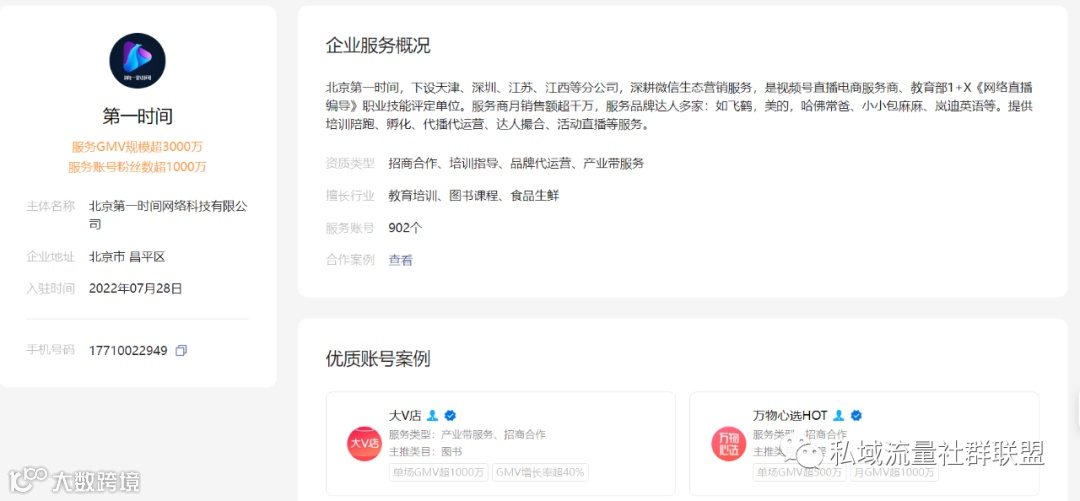Click the GMV增长率超40% tag
This screenshot has width=1080, height=501.
[x=540, y=473]
